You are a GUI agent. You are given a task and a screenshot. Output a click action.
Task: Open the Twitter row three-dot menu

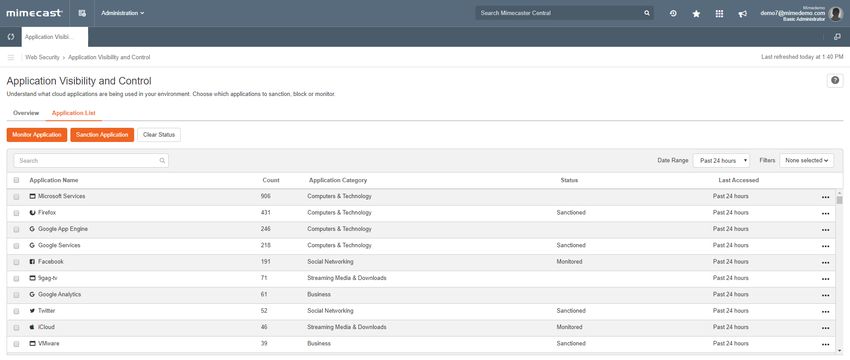pos(825,312)
